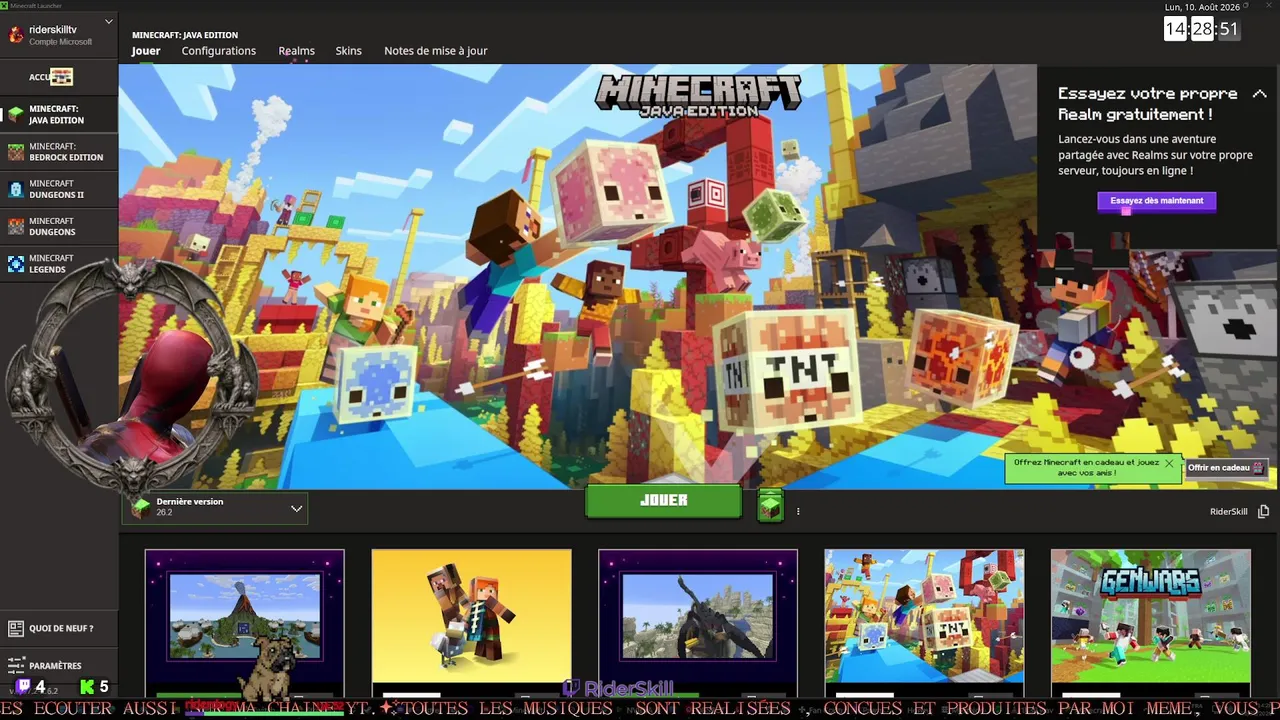This screenshot has height=720, width=1280.
Task: Click the Compte Microsoft text under riderskilltv
Action: (x=60, y=42)
